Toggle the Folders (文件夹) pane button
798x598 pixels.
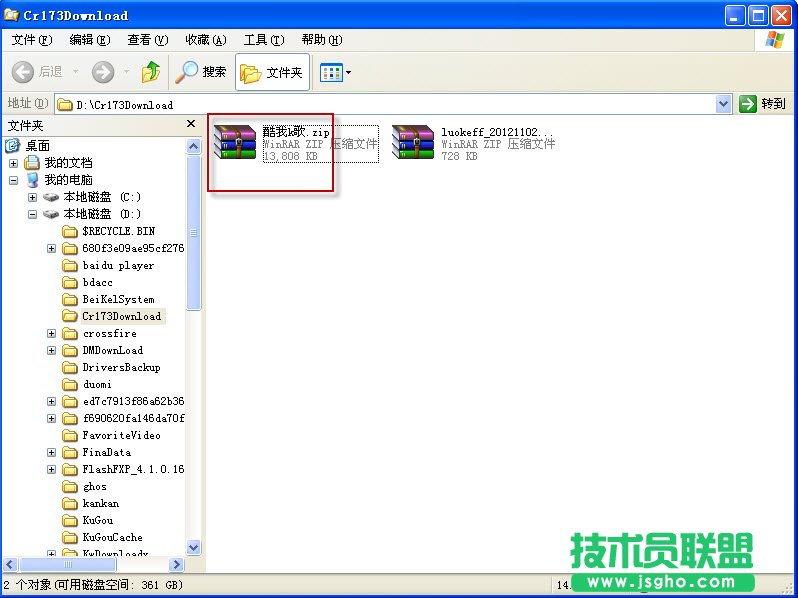(x=272, y=72)
